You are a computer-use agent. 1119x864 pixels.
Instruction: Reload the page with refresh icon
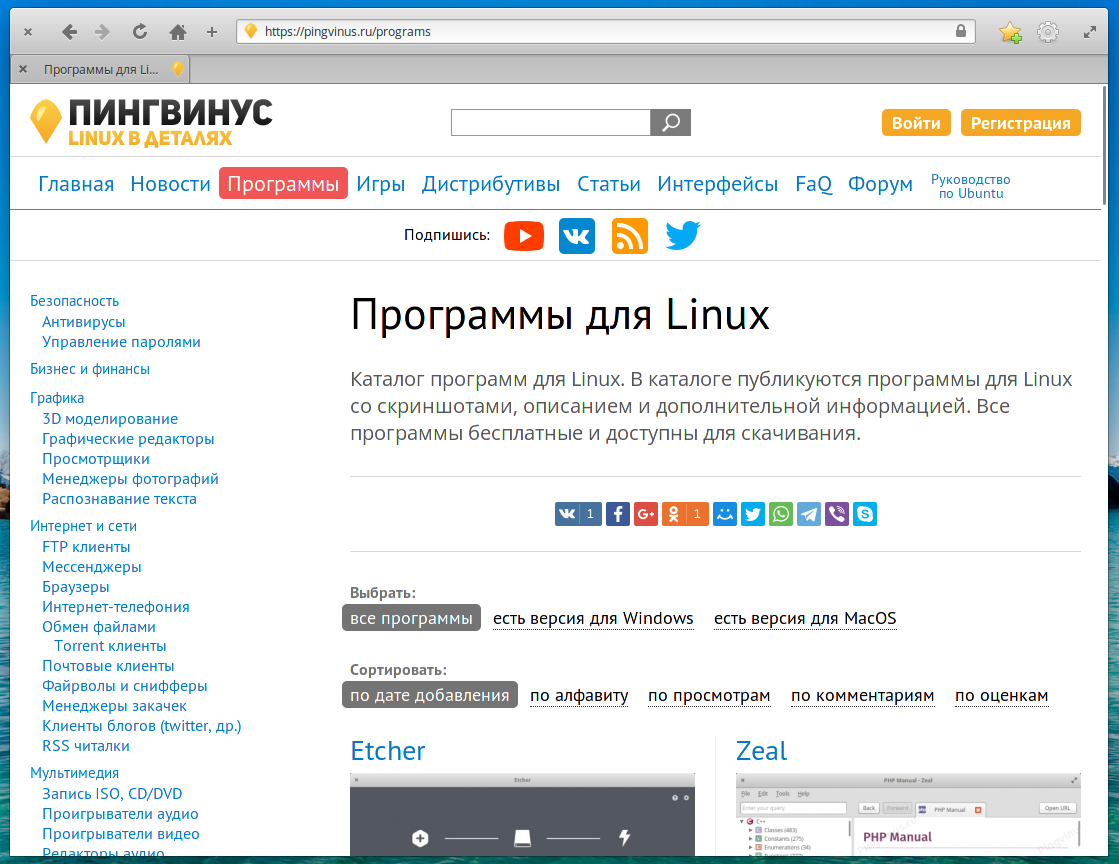pyautogui.click(x=140, y=32)
